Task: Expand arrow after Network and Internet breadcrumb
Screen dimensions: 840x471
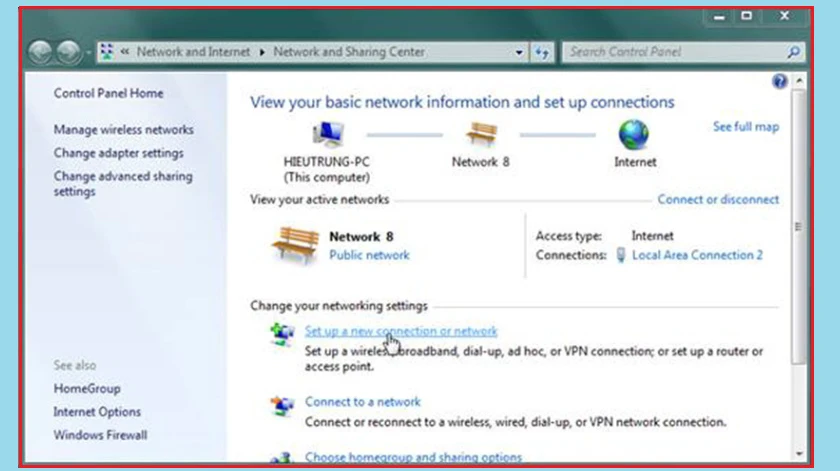Action: (x=262, y=52)
